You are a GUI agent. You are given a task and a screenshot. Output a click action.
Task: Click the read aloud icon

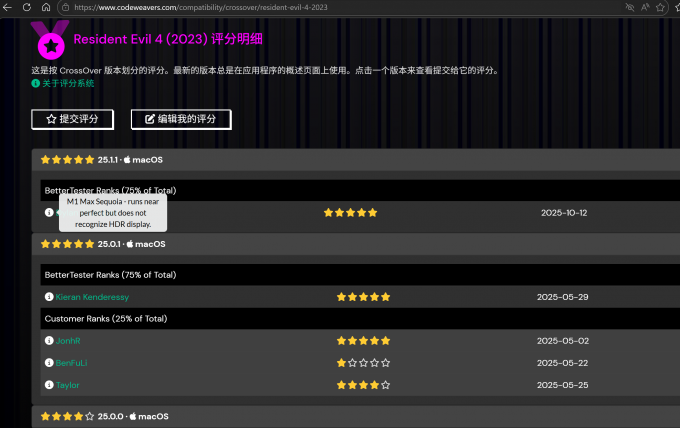tap(645, 7)
